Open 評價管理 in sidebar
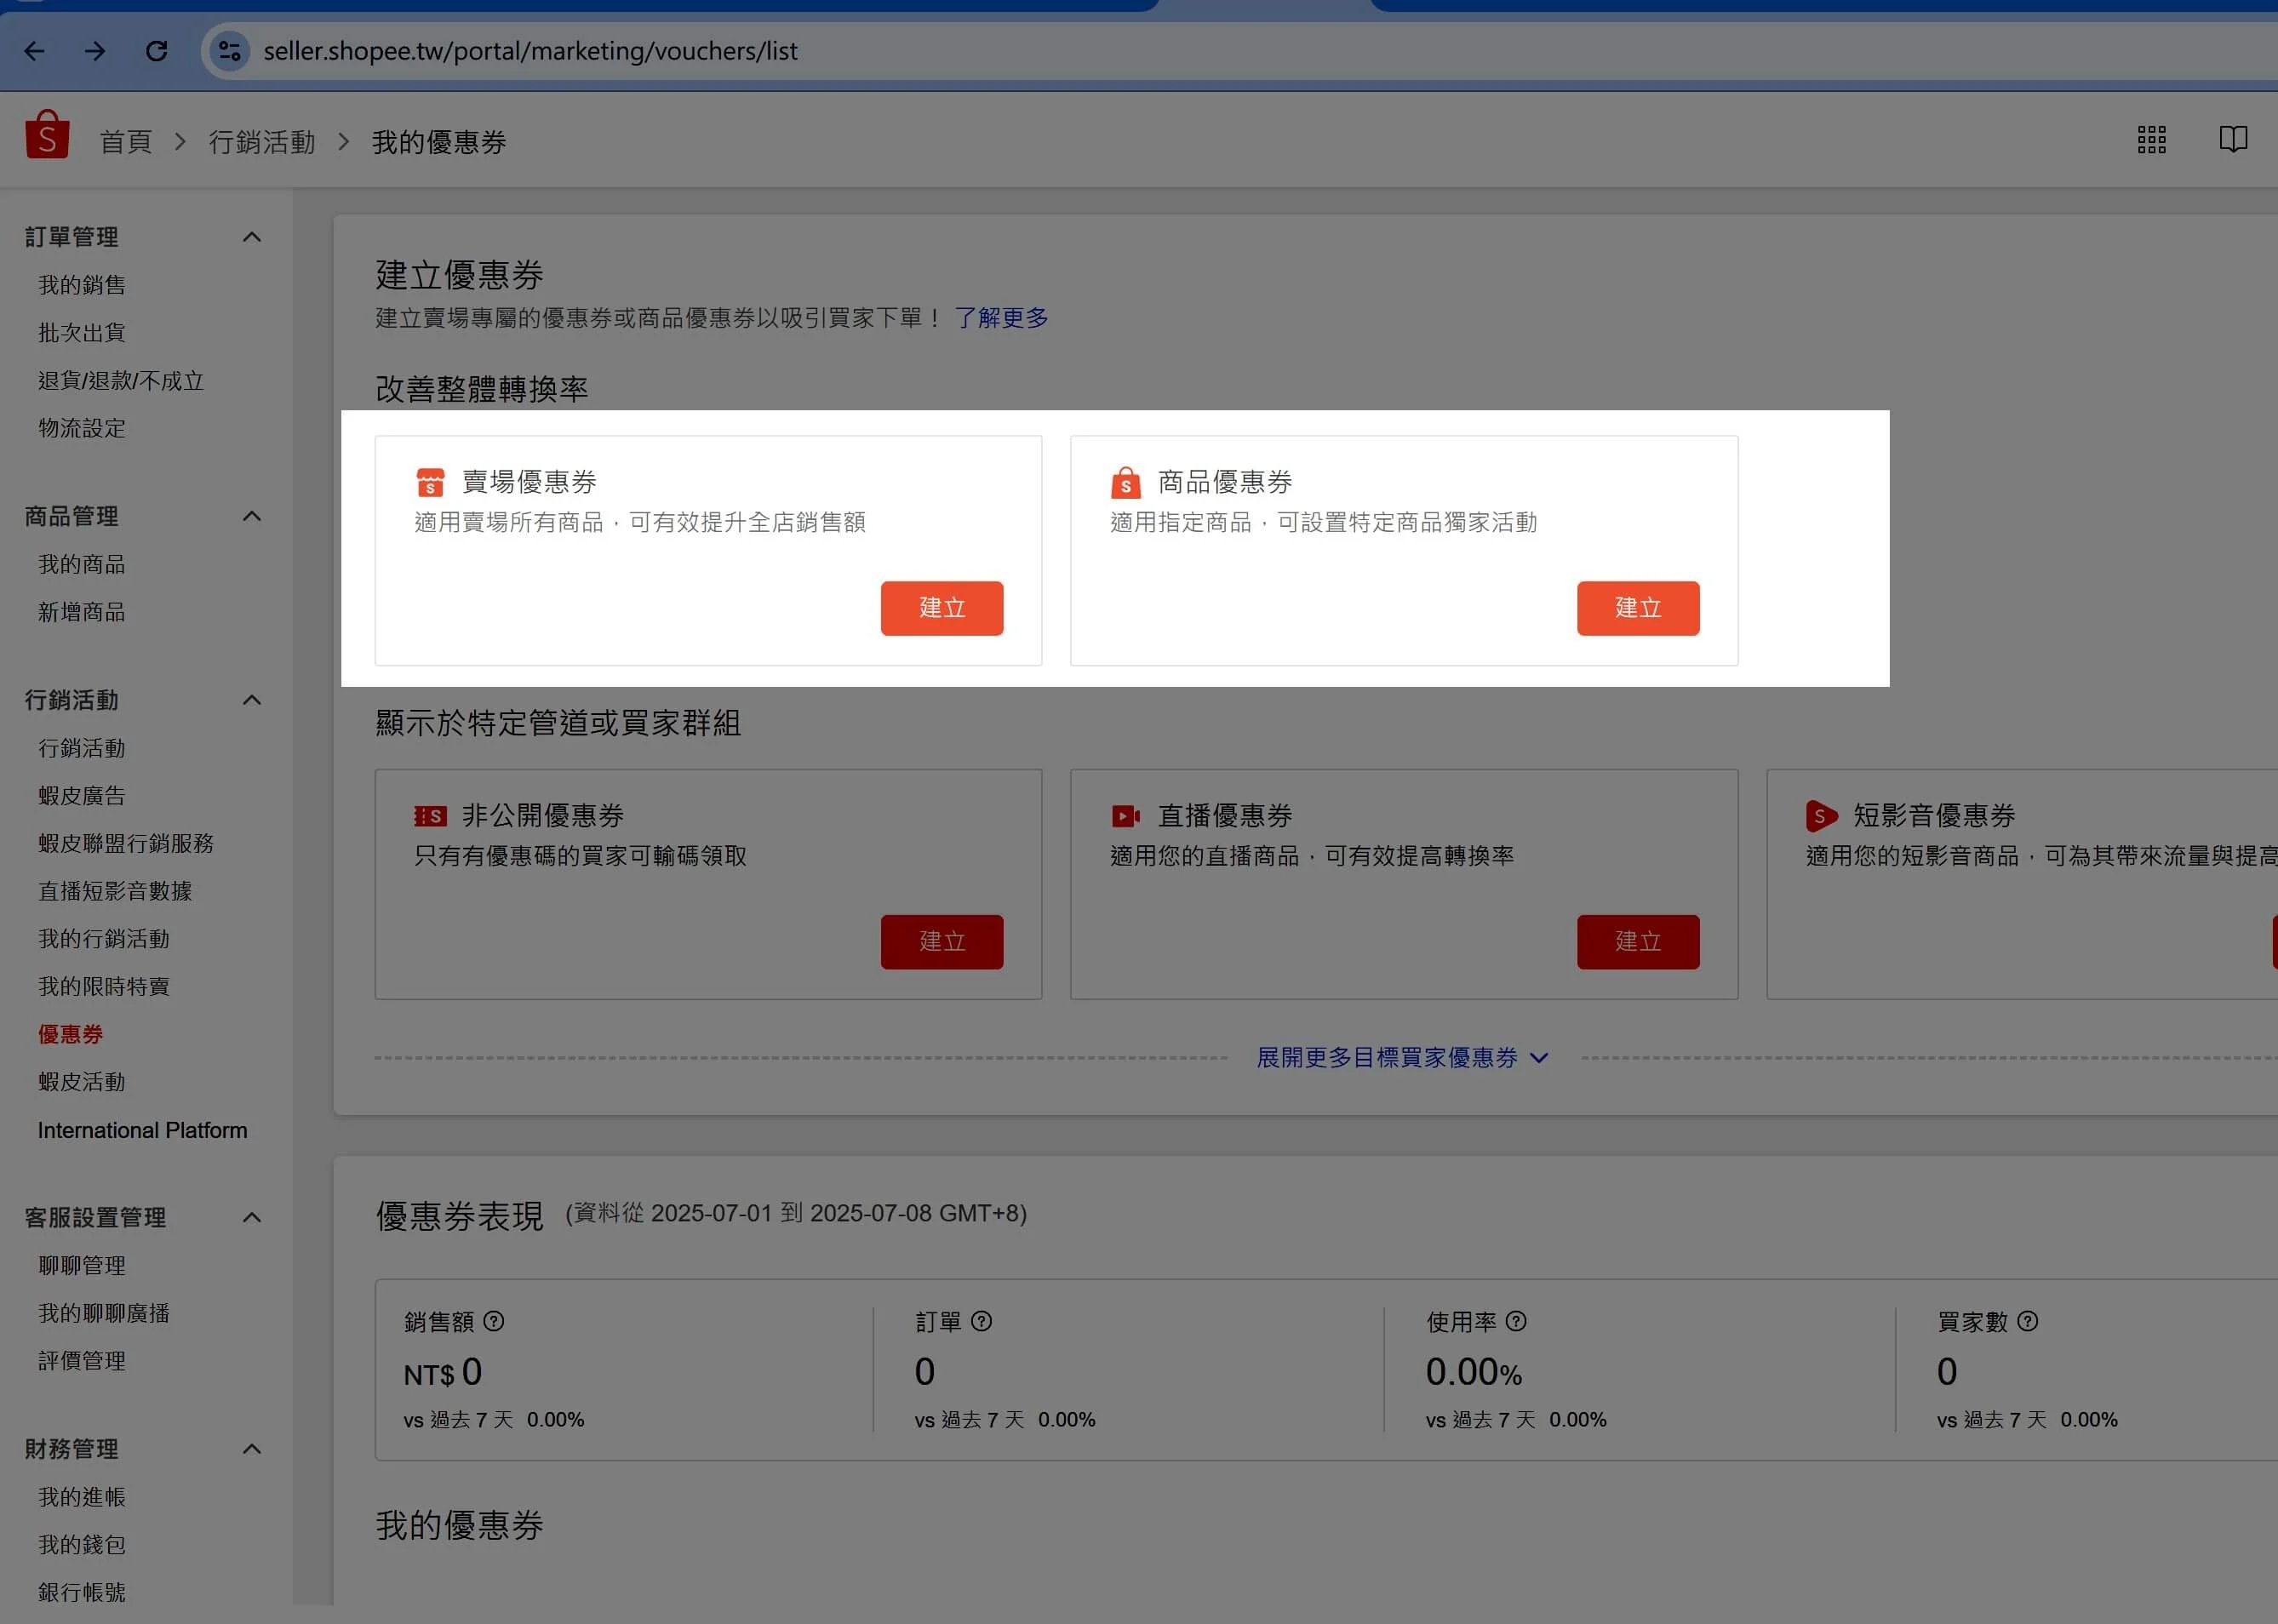Screen dimensions: 2278x1624 tap(82, 1361)
